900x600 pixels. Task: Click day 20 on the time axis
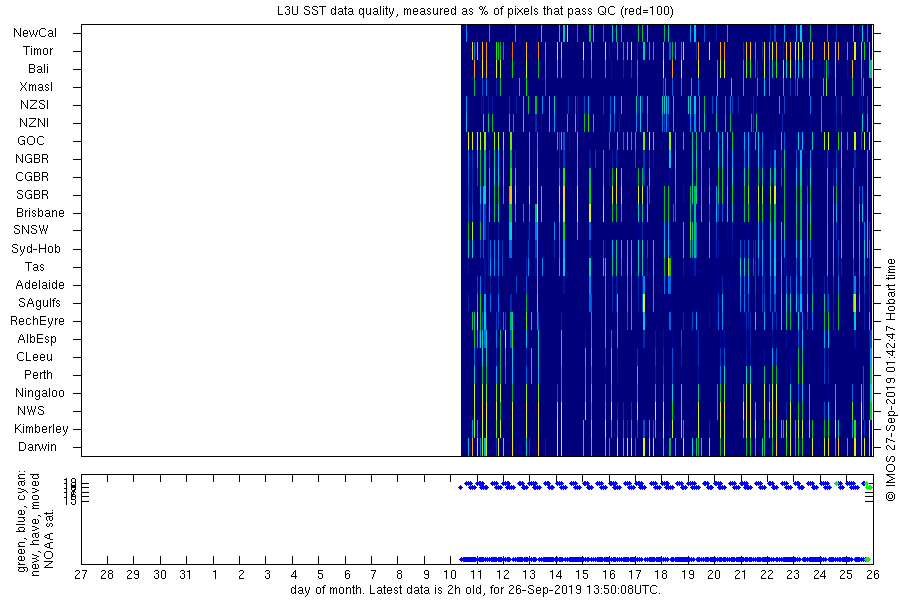coord(714,575)
